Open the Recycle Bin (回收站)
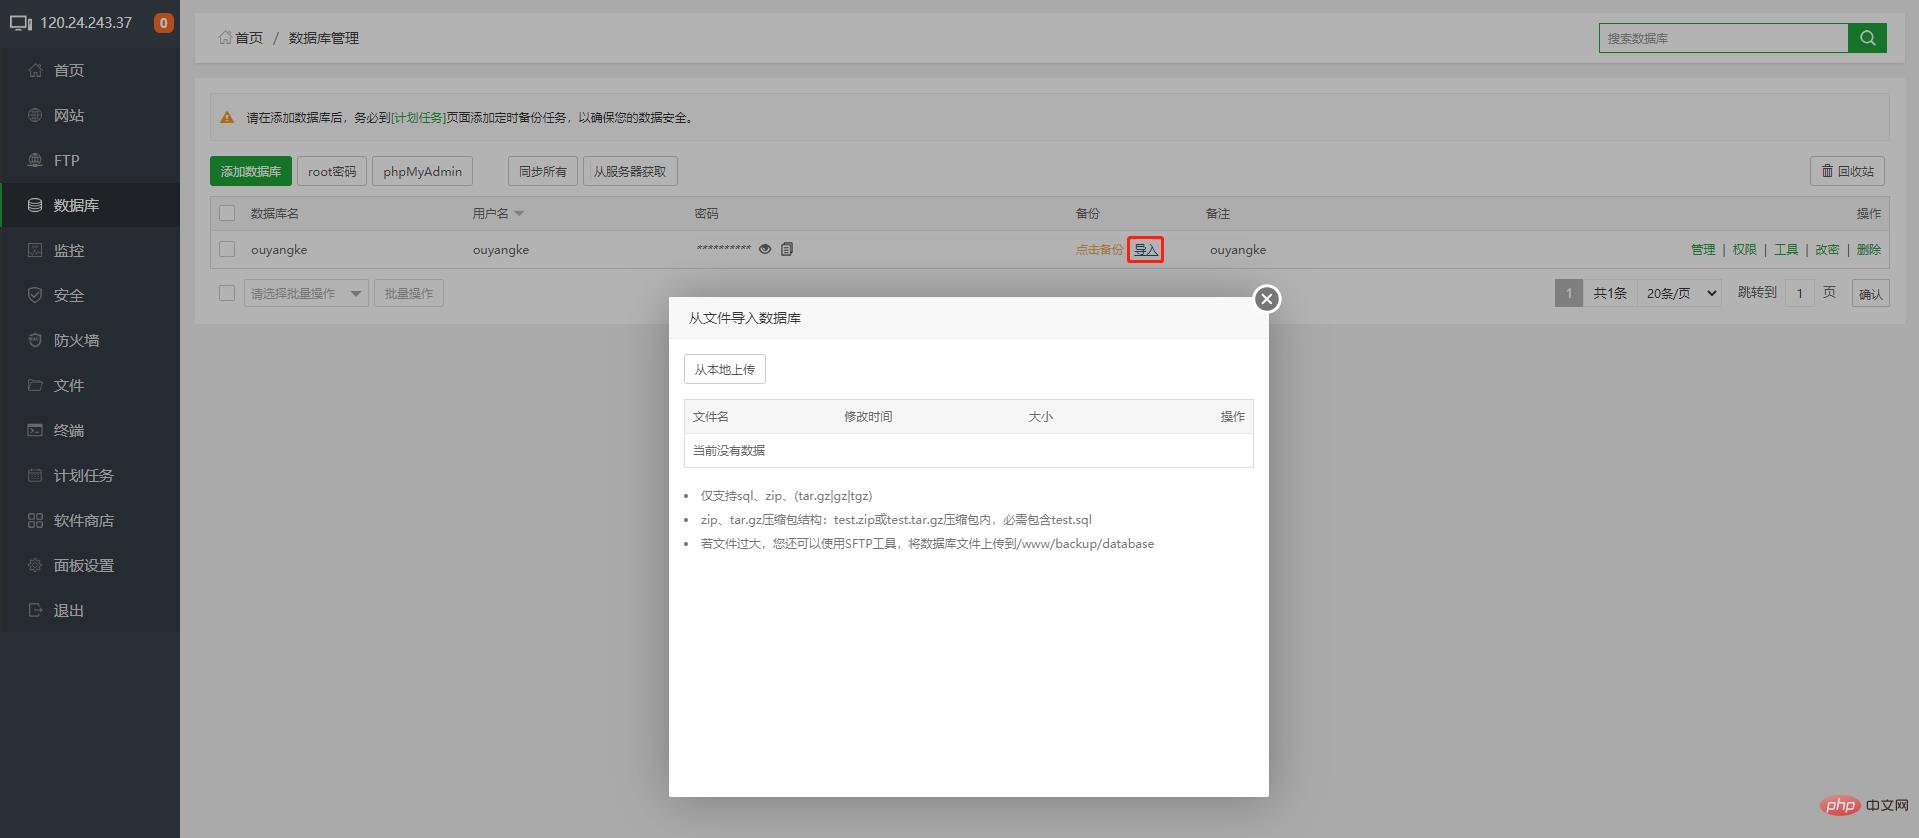Screen dimensions: 1919x838 tap(1847, 171)
